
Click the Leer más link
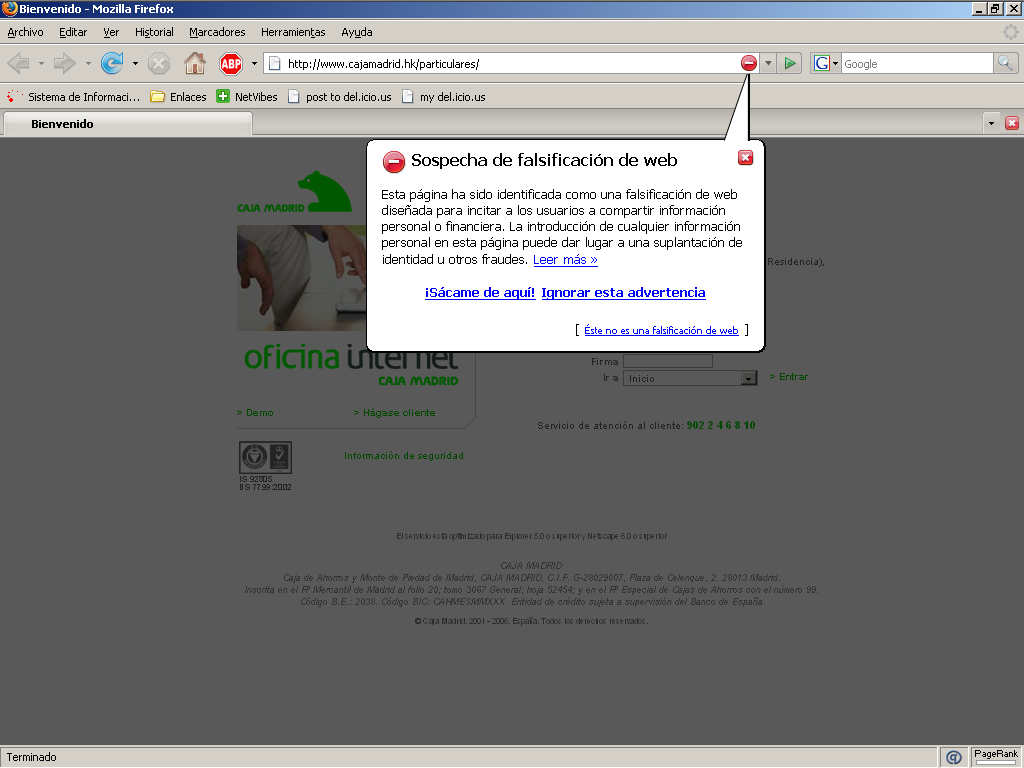click(565, 260)
